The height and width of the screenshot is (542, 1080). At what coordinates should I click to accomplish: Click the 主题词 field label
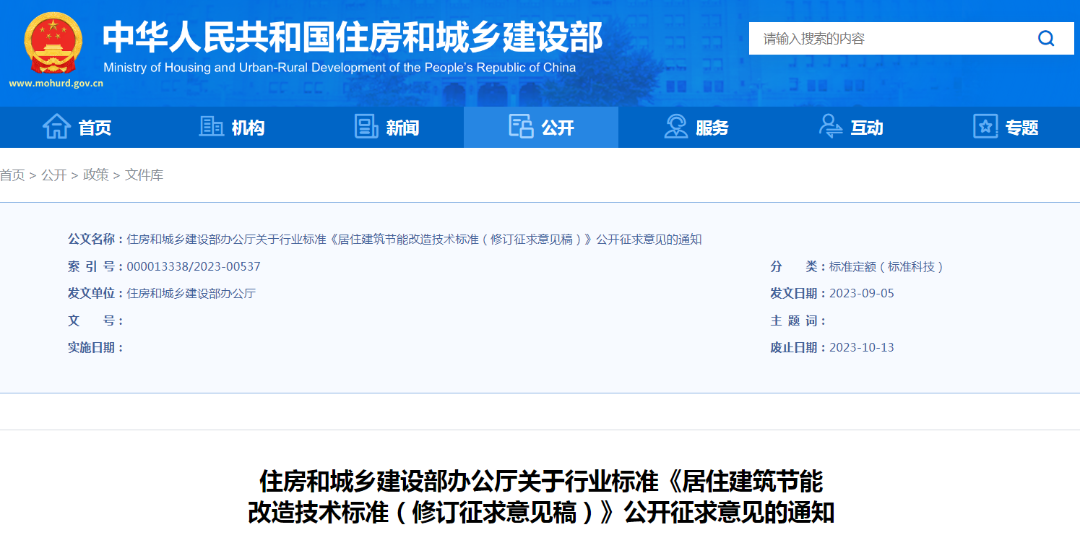(798, 321)
